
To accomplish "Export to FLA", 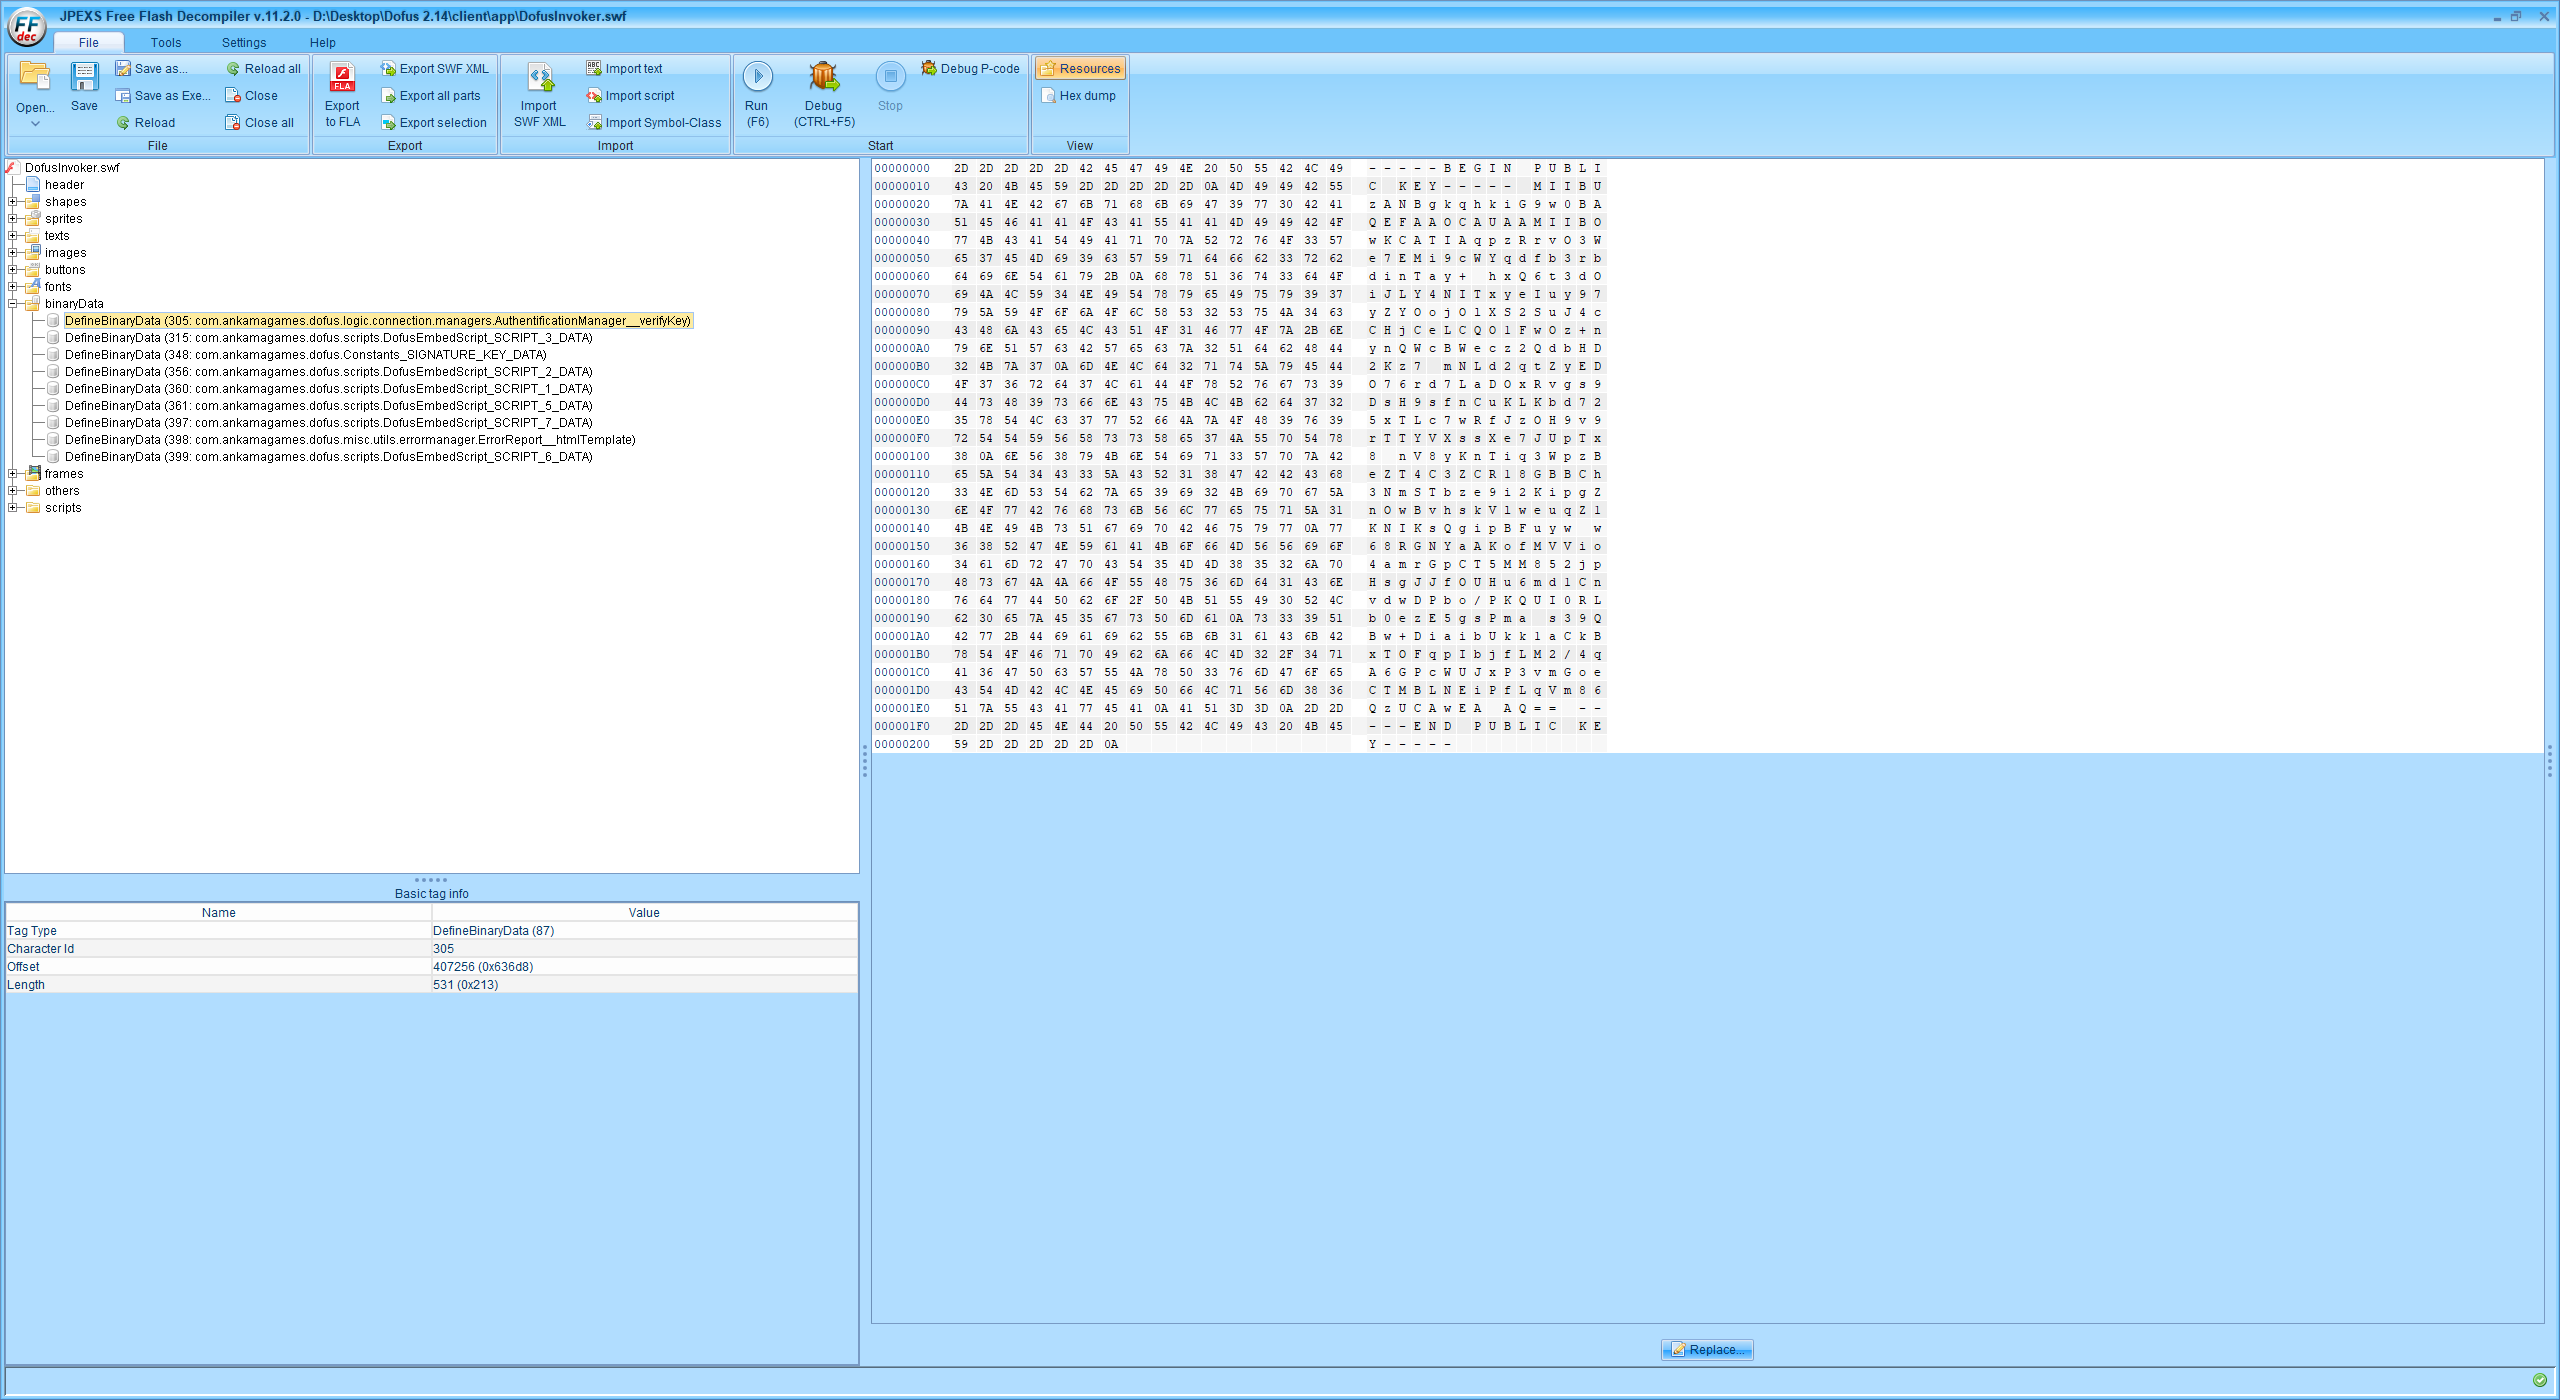I will pos(342,96).
